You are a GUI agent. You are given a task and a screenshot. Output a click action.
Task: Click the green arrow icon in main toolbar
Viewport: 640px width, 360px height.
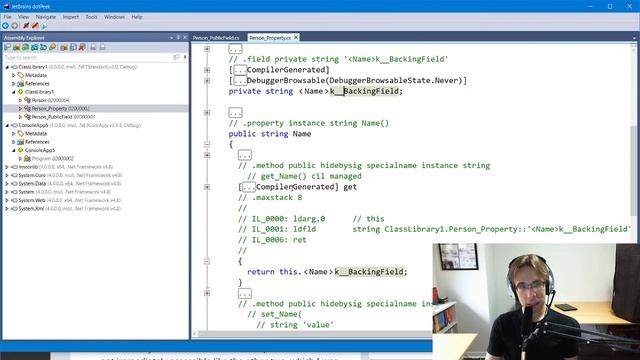click(44, 26)
